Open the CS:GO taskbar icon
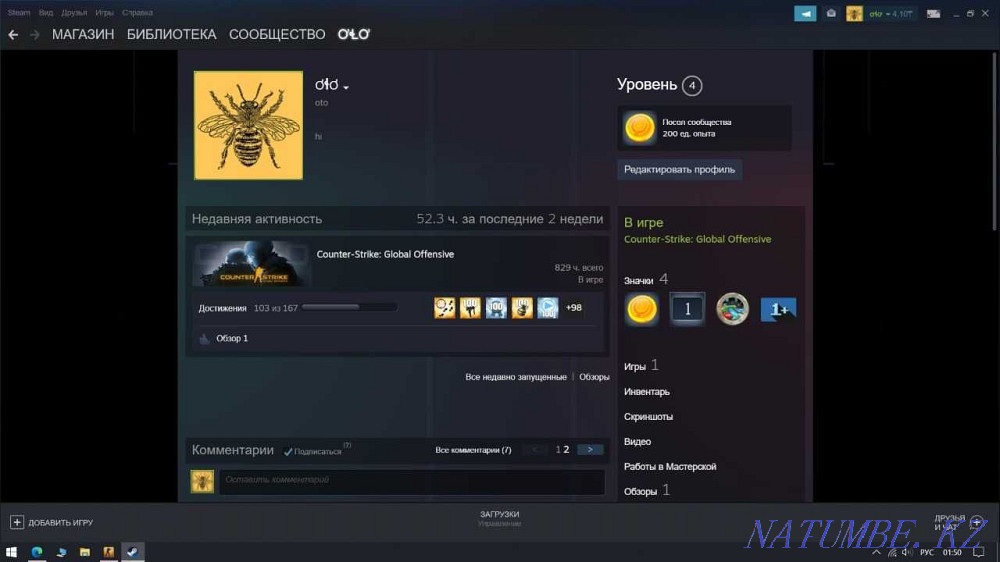The image size is (1000, 562). pyautogui.click(x=108, y=552)
